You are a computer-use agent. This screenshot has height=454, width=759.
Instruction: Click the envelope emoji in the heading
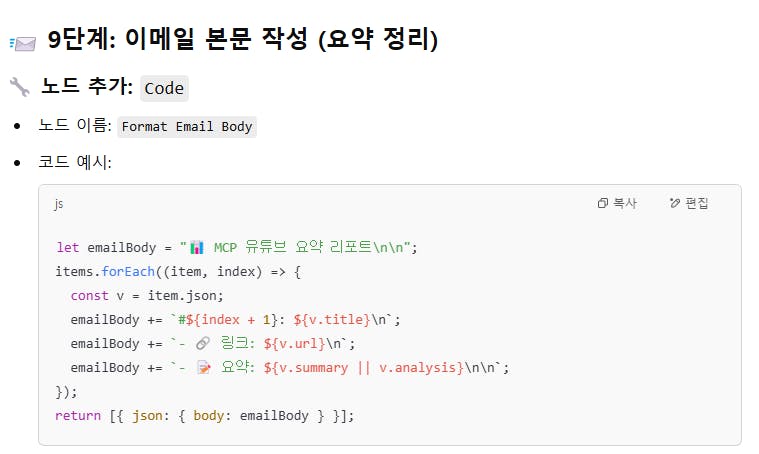pyautogui.click(x=22, y=42)
